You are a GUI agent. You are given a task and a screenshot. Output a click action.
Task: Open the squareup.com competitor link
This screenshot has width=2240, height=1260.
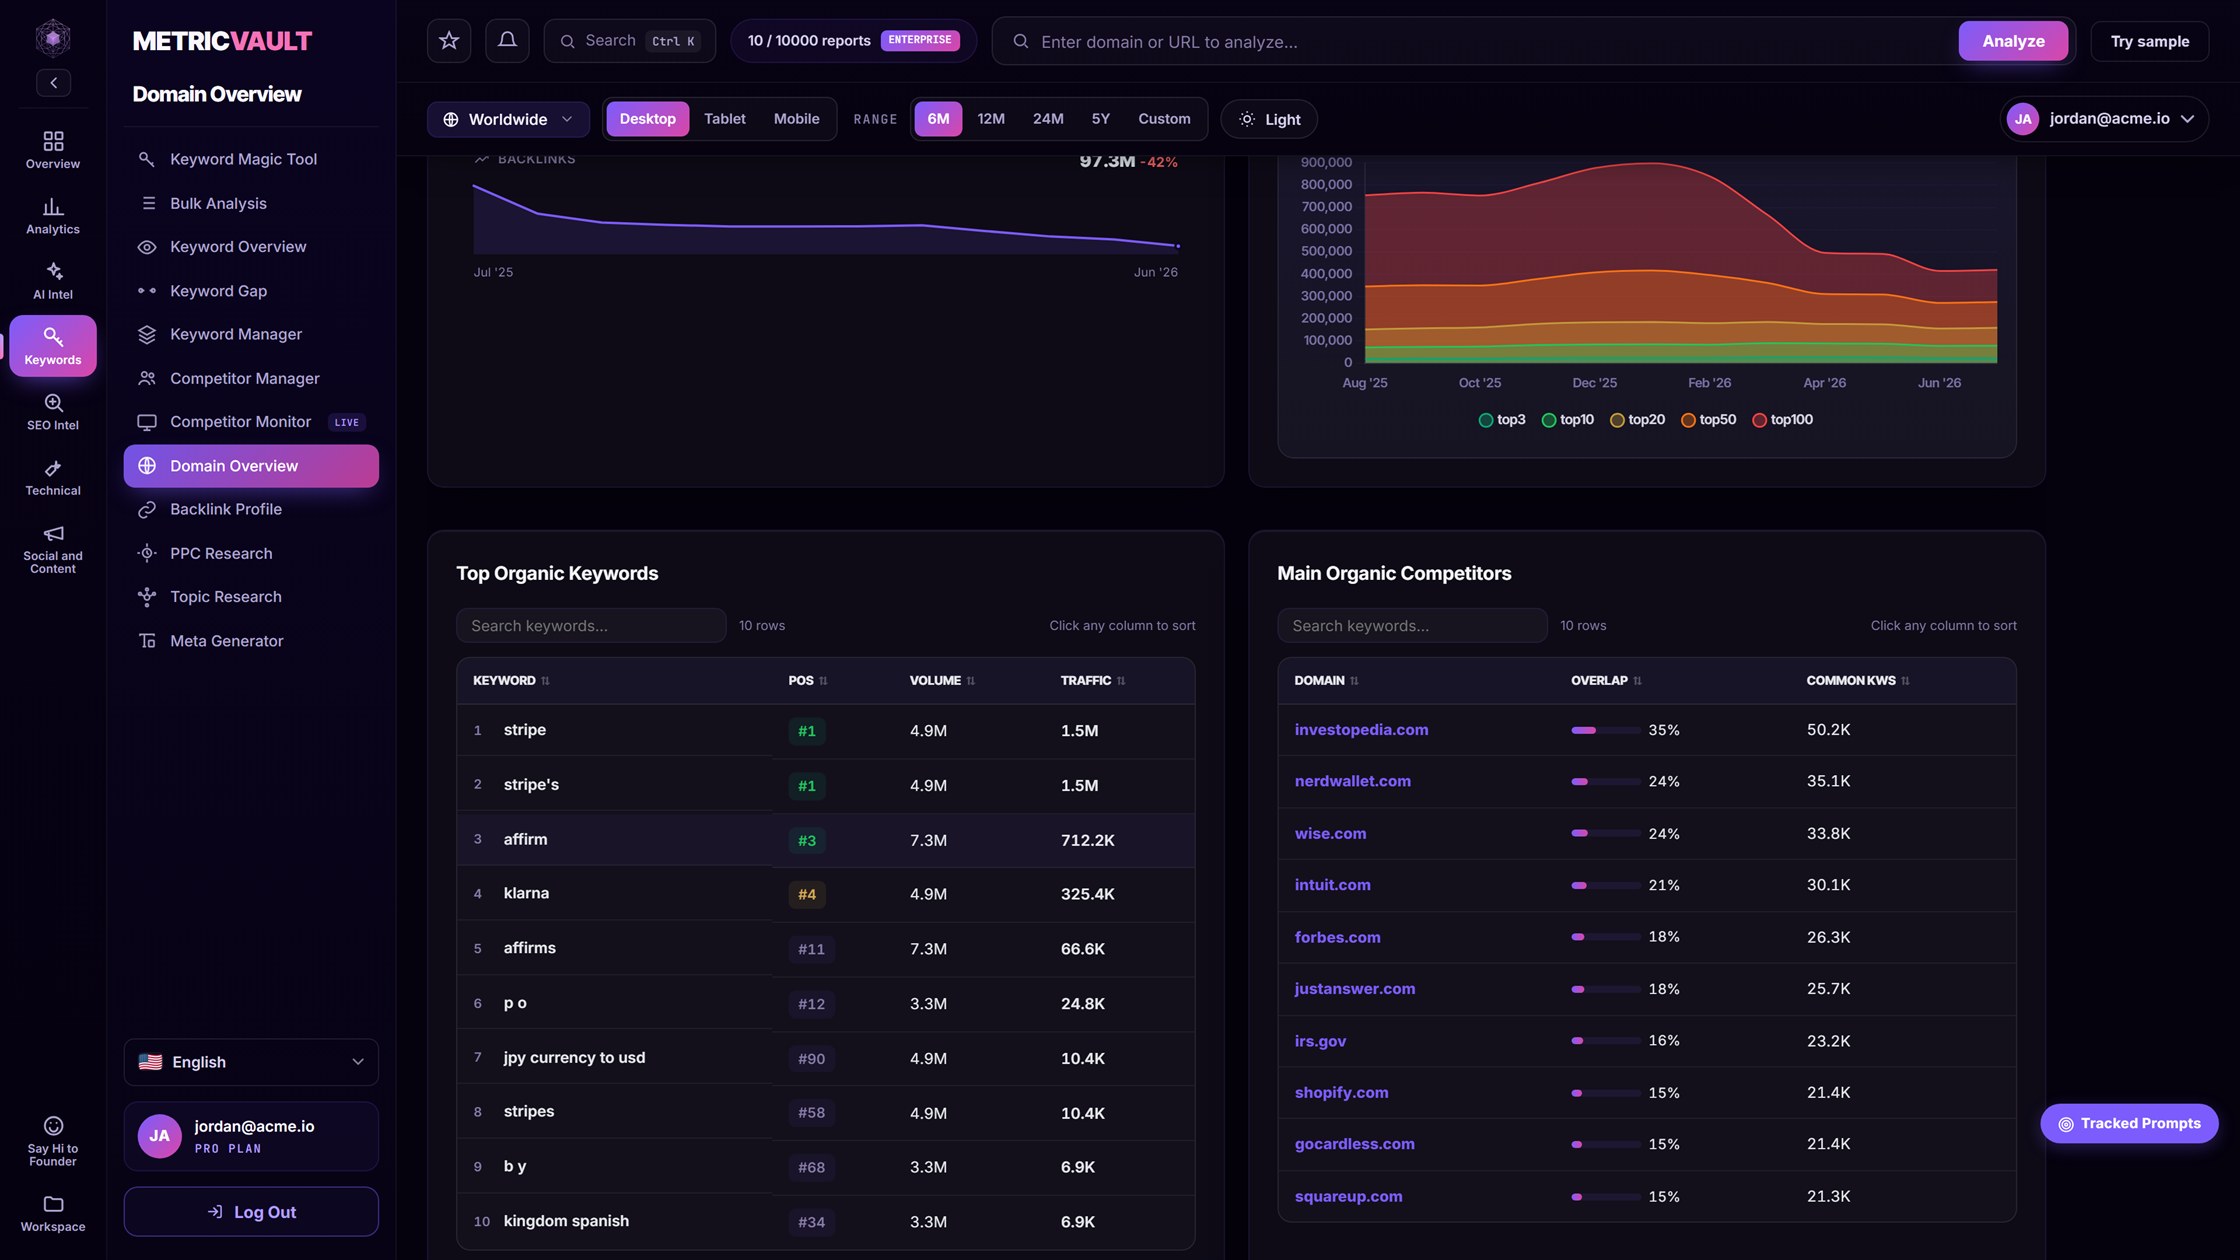pyautogui.click(x=1348, y=1196)
